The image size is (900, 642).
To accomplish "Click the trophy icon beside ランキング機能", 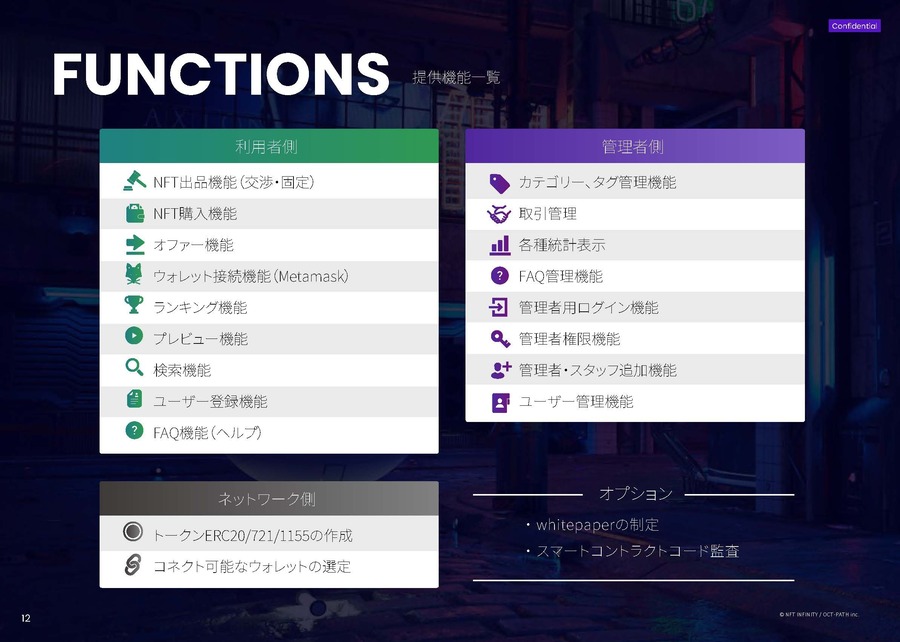I will (134, 307).
